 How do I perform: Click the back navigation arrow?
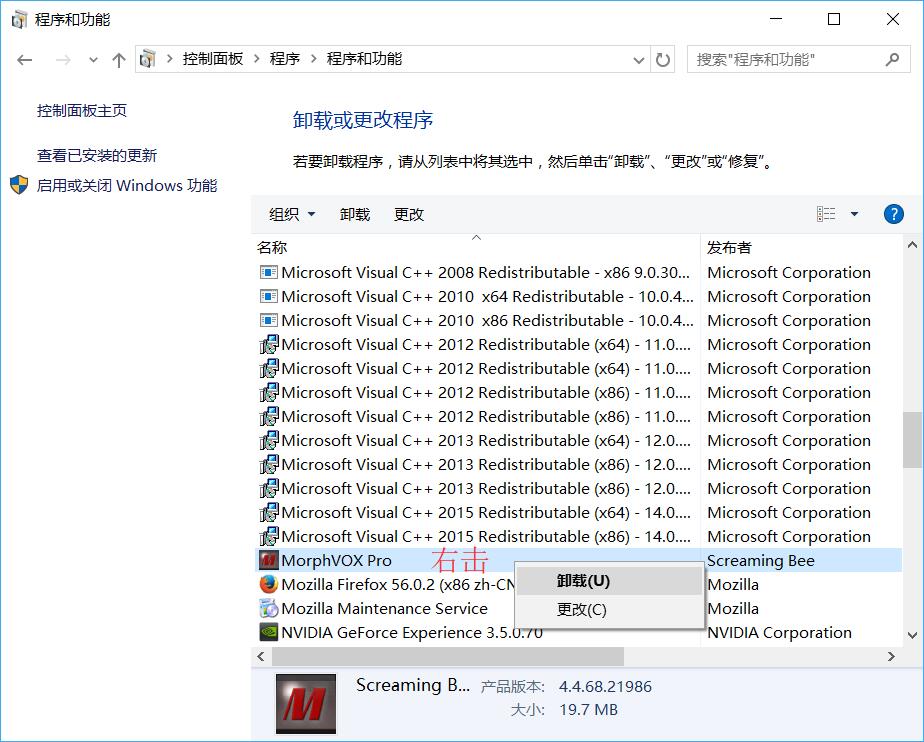25,60
